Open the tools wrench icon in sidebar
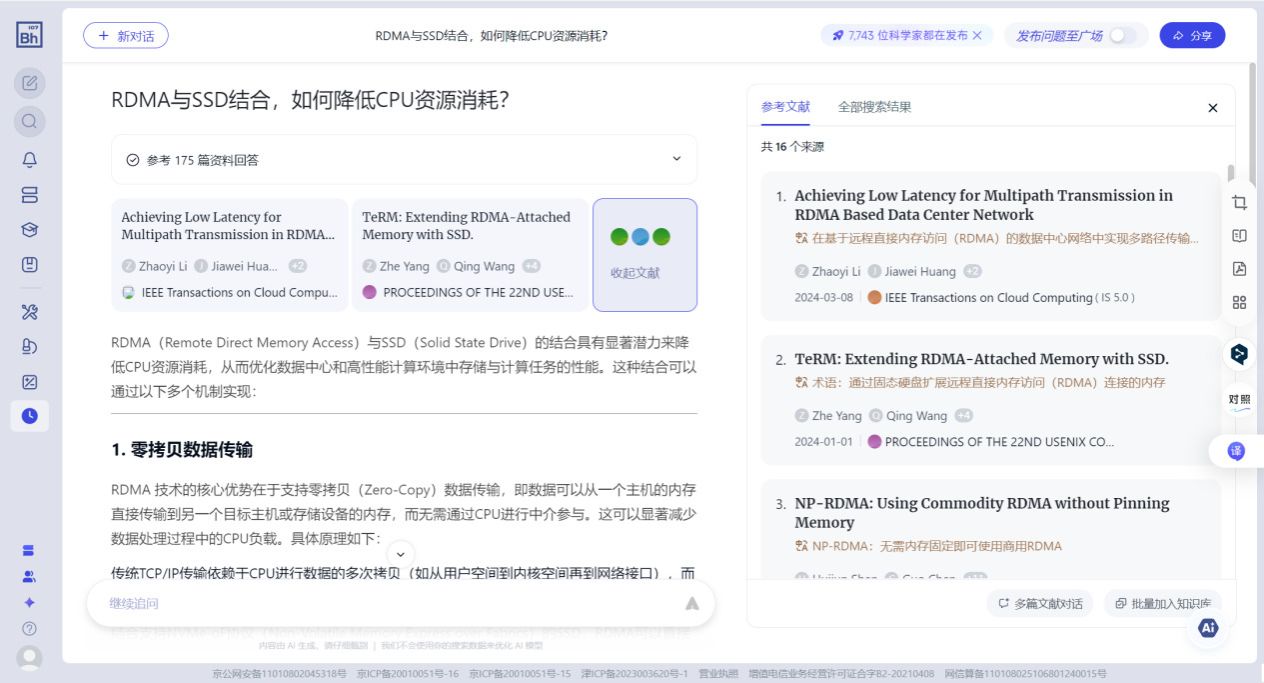Screen dimensions: 1264x683 click(30, 312)
